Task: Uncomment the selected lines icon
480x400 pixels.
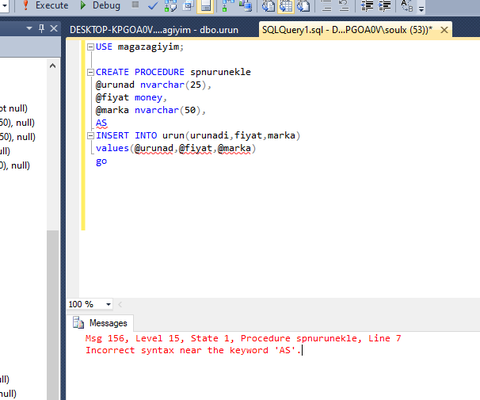Action: (x=344, y=6)
